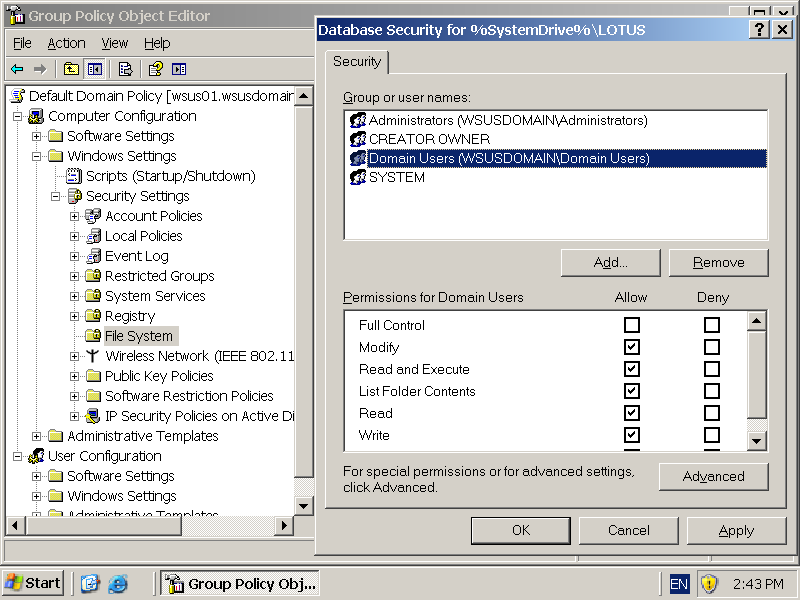Click the Back arrow toolbar icon
The image size is (800, 600).
17,69
